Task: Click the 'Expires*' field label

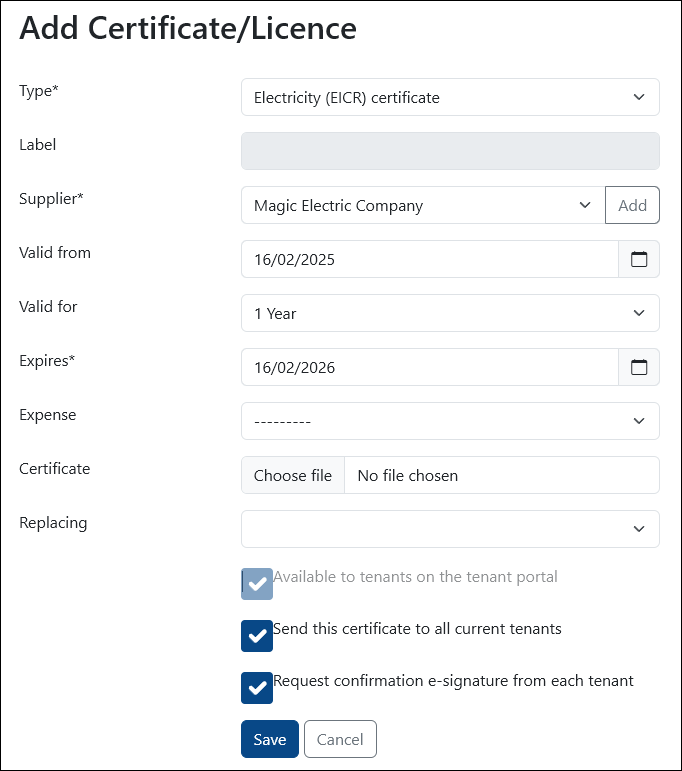Action: coord(47,360)
